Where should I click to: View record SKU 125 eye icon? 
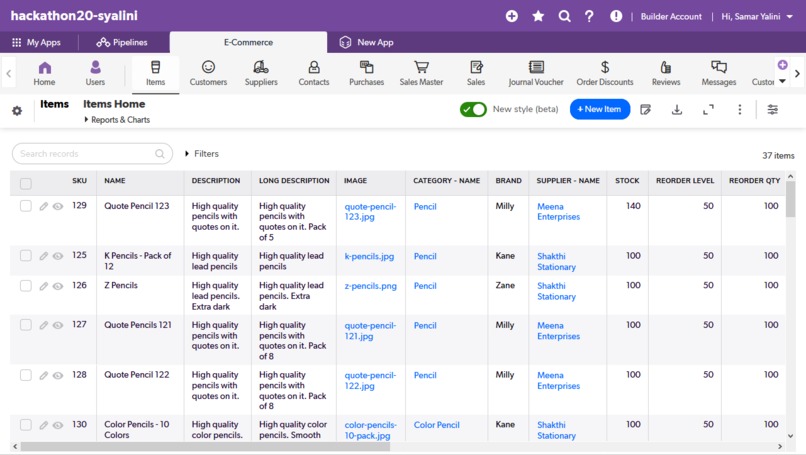tap(58, 256)
